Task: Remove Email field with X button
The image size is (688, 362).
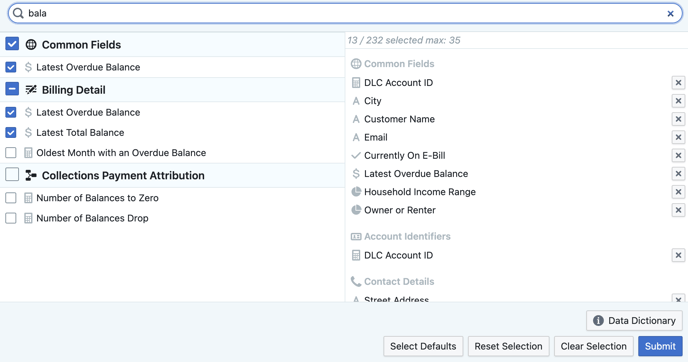Action: point(678,137)
